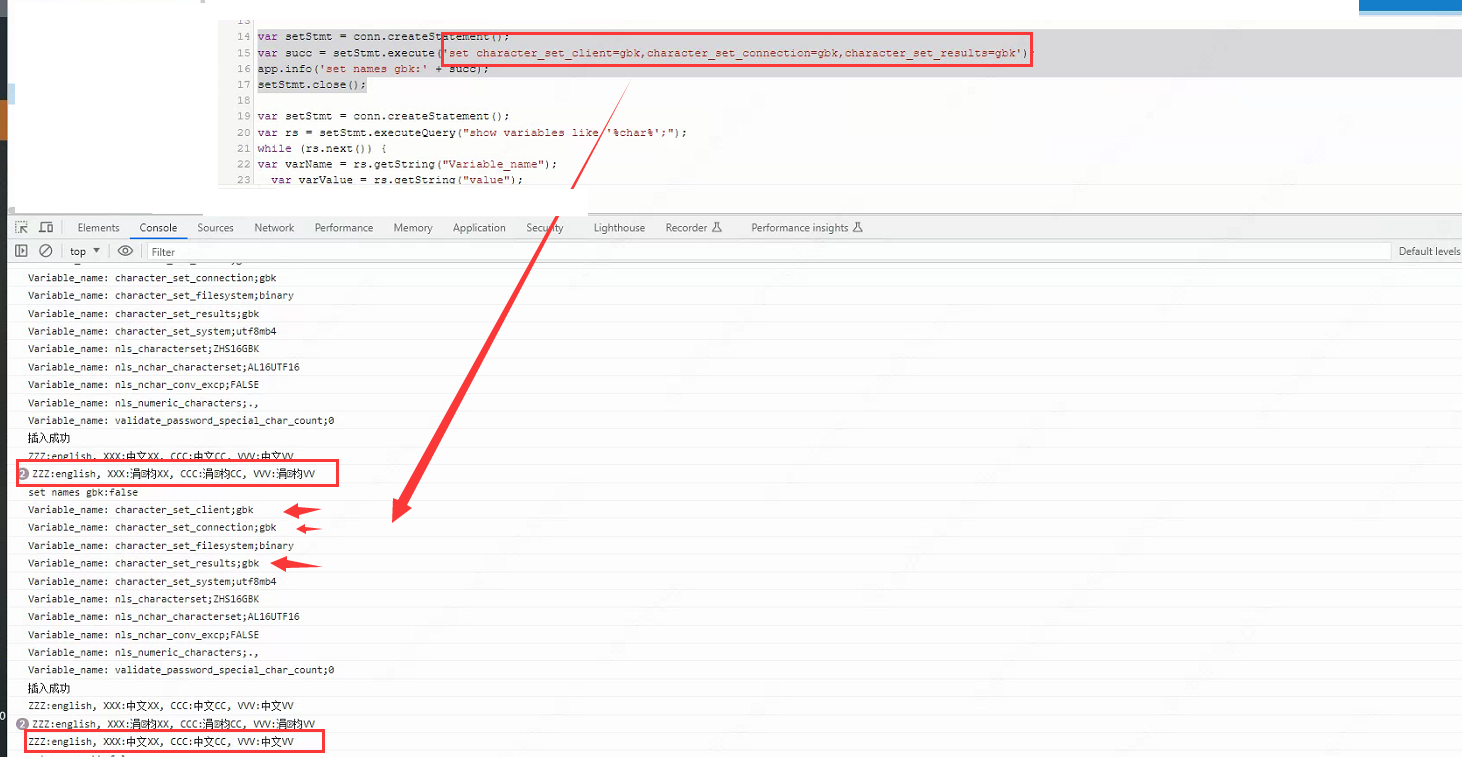The width and height of the screenshot is (1462, 757).
Task: Open the Network tab
Action: coord(274,228)
